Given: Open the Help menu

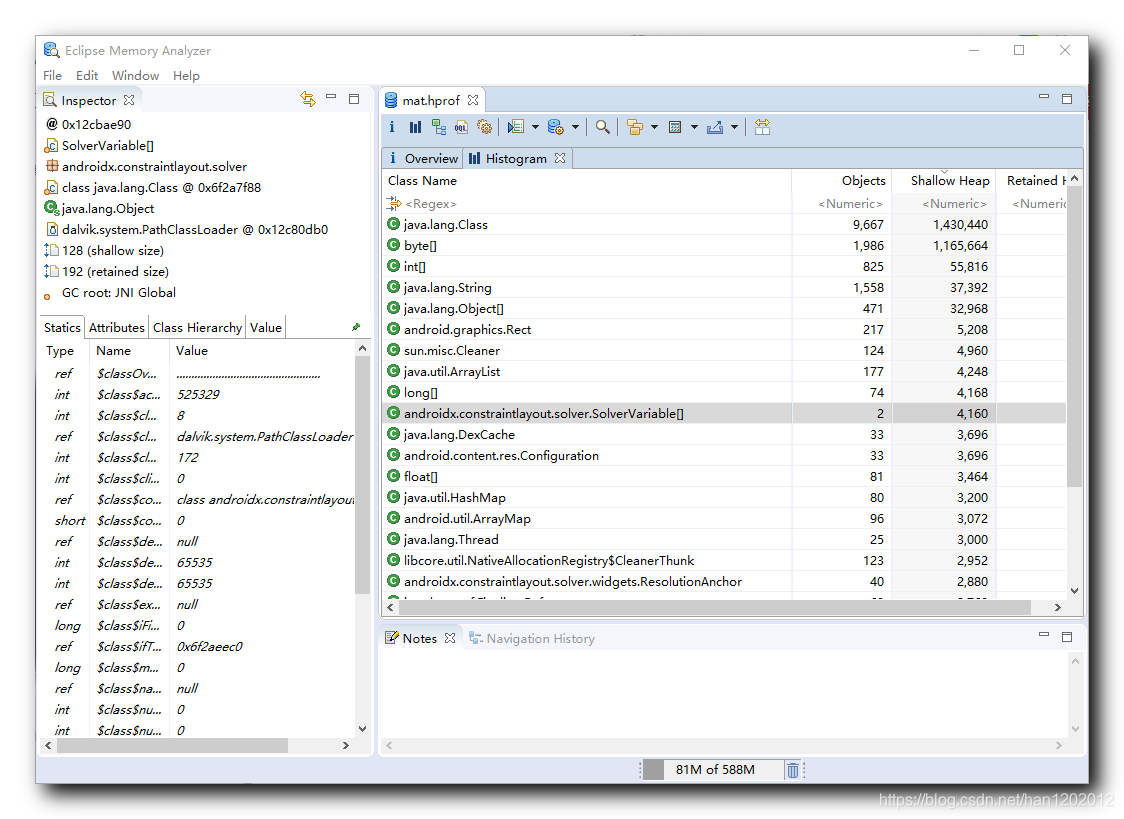Looking at the screenshot, I should pyautogui.click(x=186, y=75).
